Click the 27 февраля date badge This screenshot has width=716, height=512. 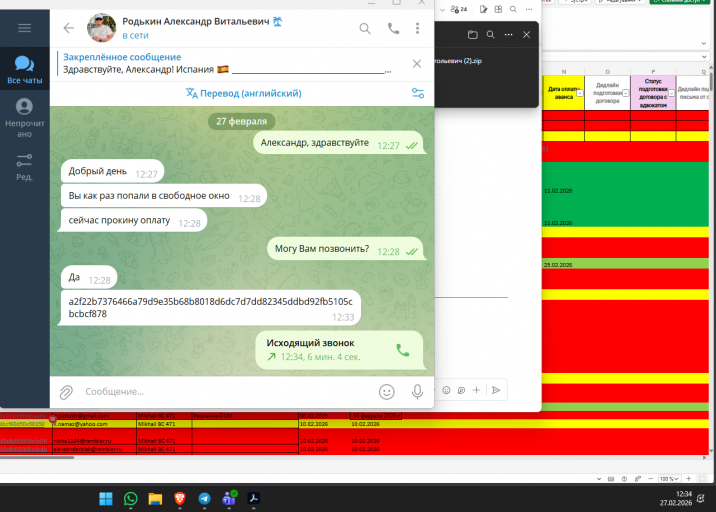pos(242,121)
